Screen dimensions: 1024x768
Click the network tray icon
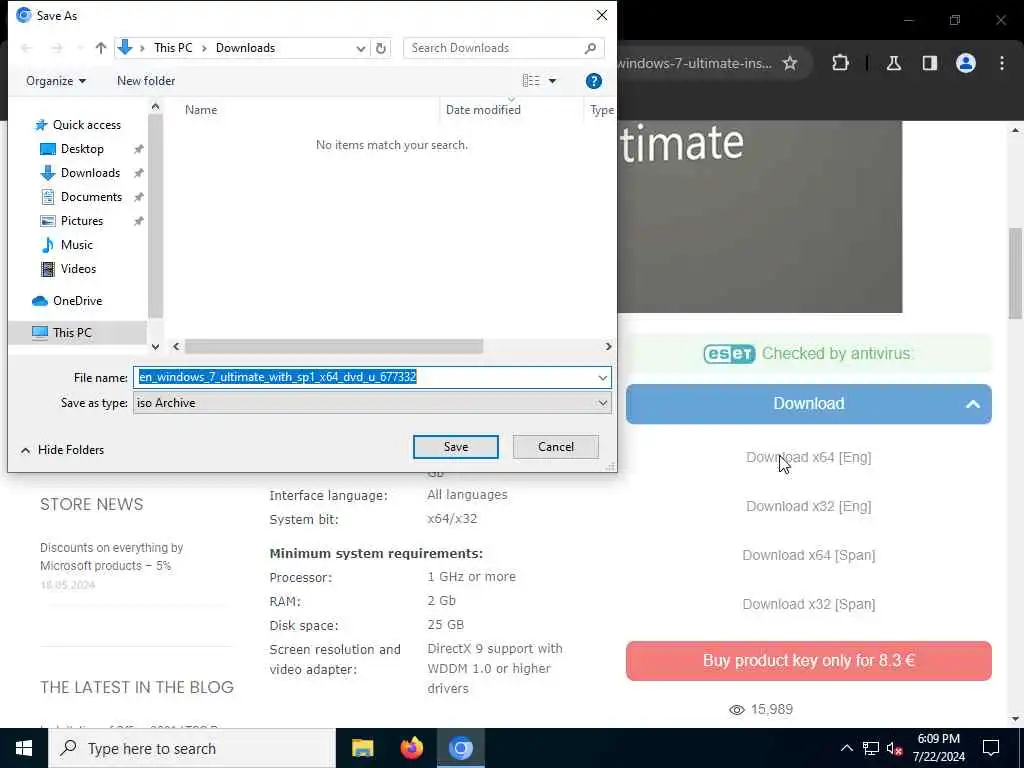point(871,748)
